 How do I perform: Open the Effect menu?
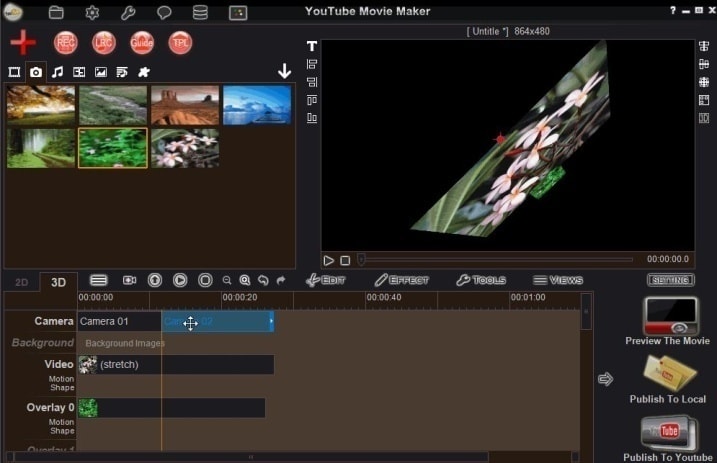(x=402, y=280)
